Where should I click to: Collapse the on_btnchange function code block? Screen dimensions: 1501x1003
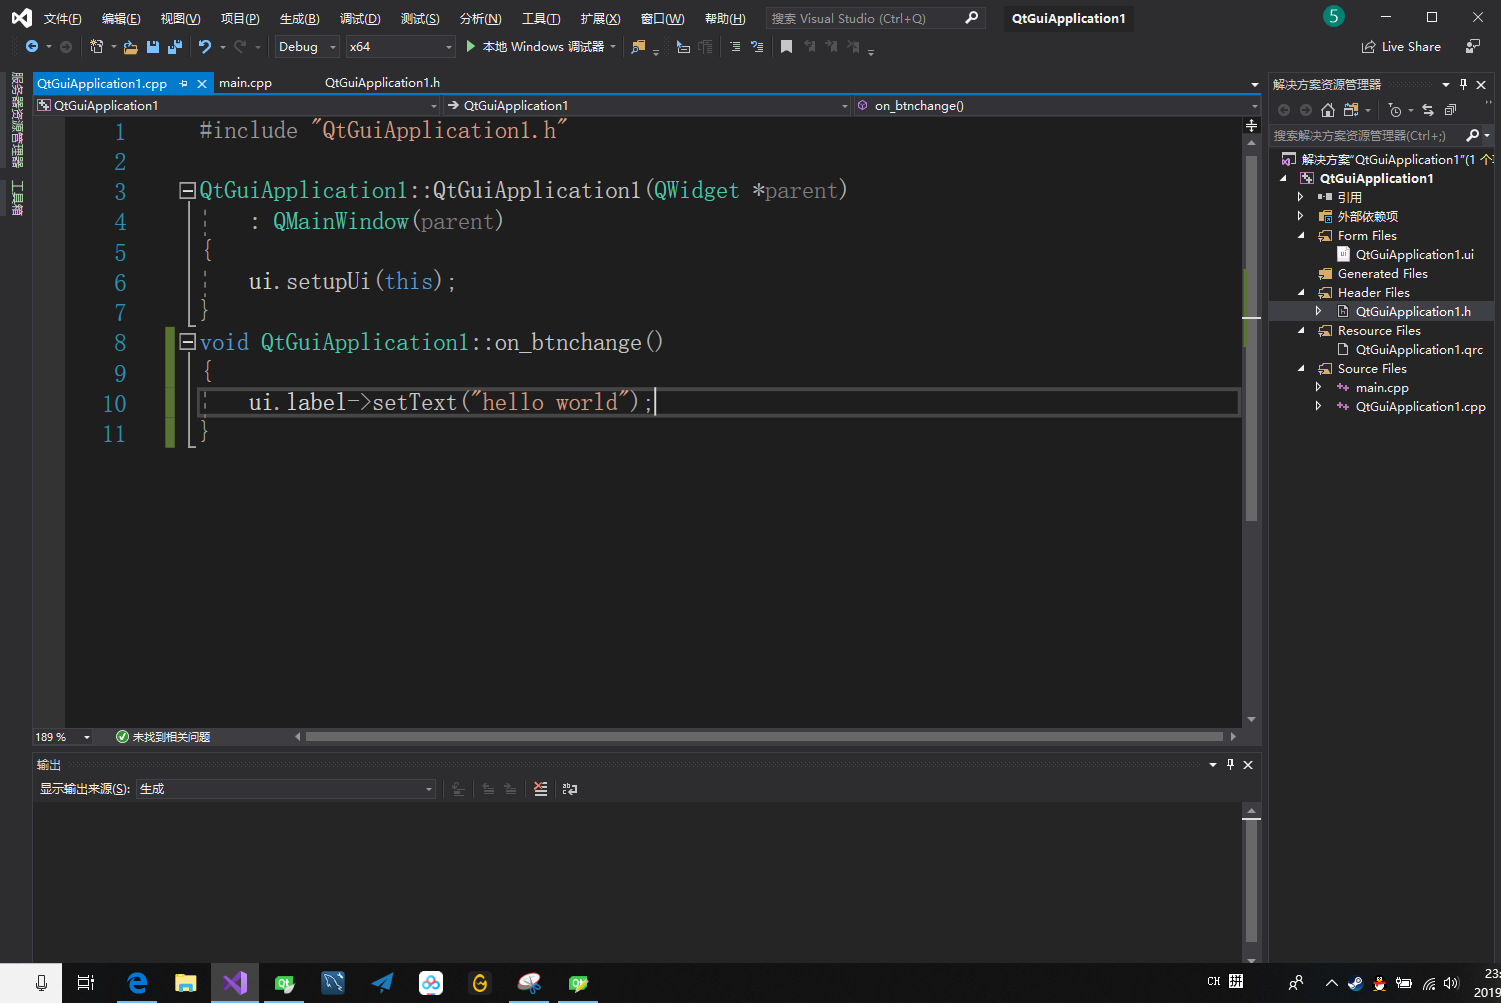187,342
